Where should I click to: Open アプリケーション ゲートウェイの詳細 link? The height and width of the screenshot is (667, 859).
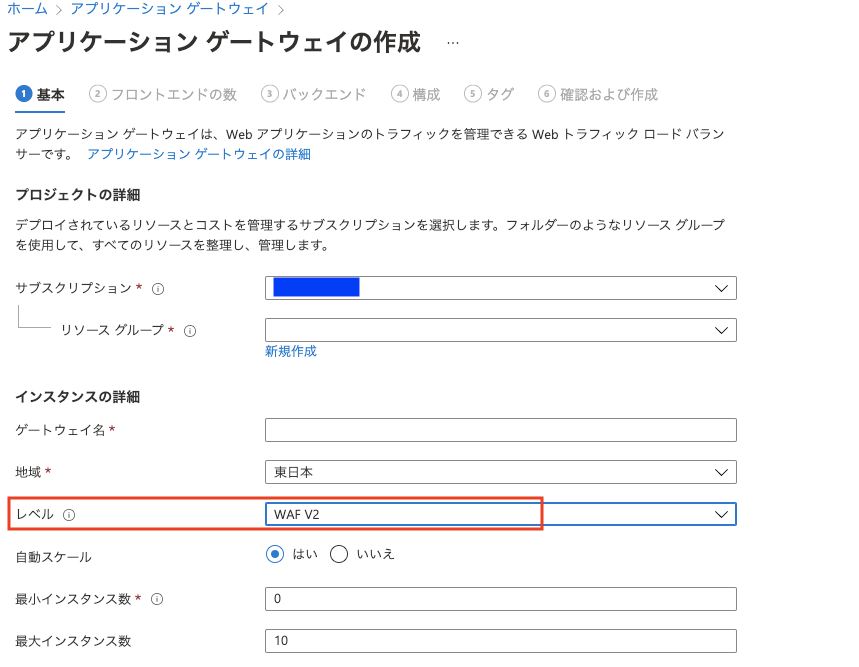click(x=199, y=154)
